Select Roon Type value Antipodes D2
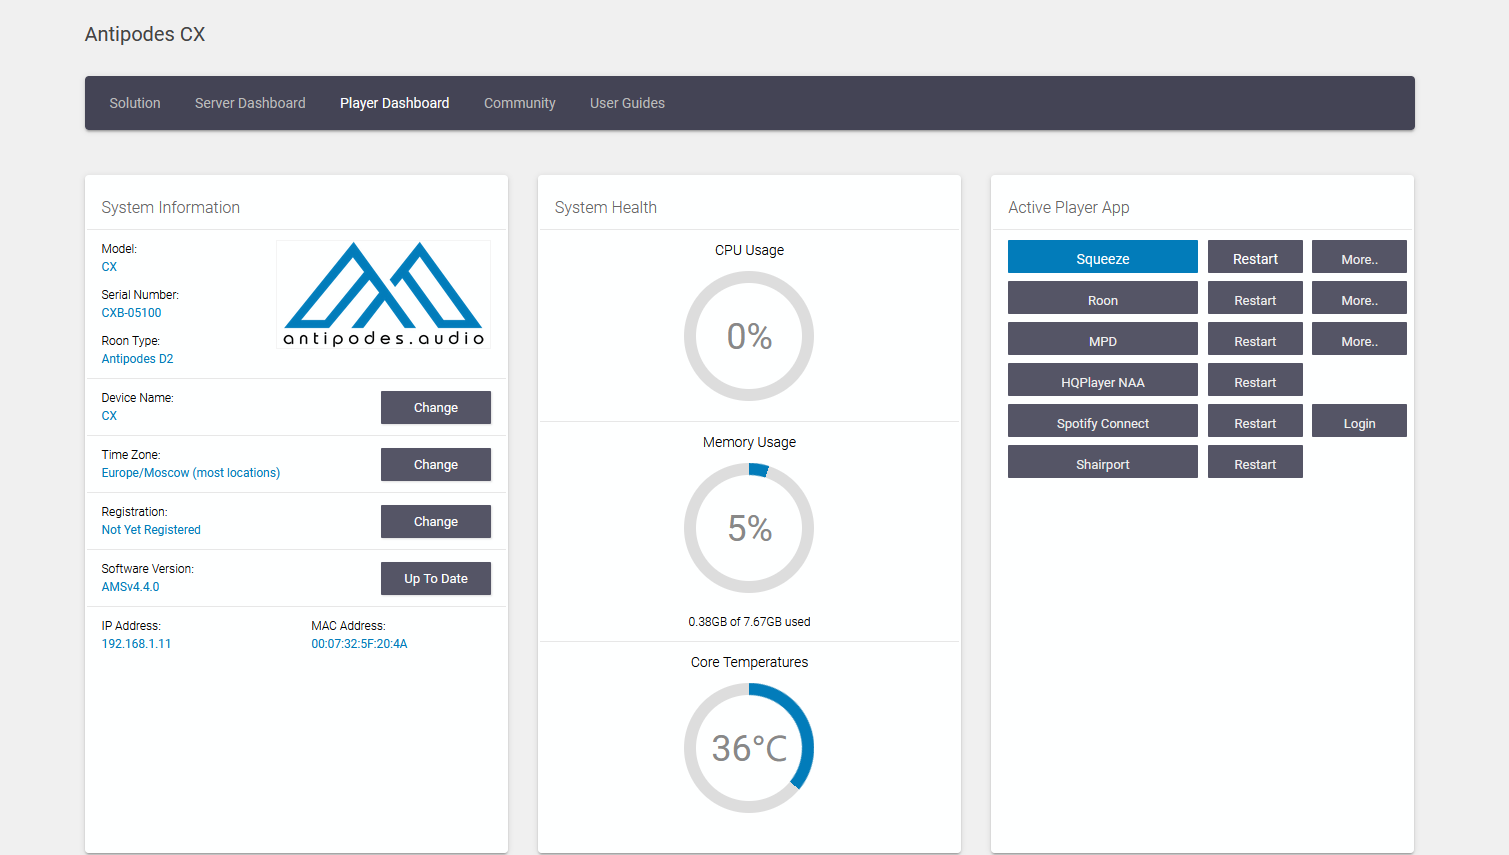 (x=137, y=359)
